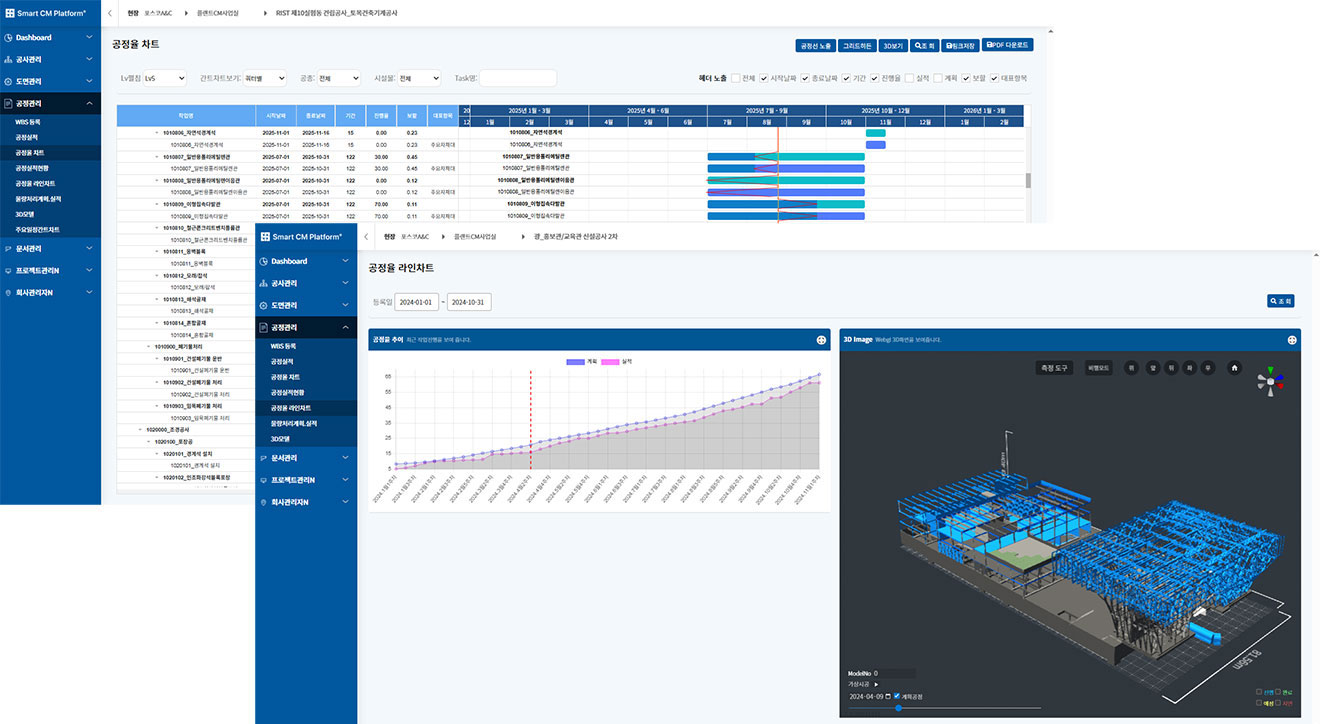The width and height of the screenshot is (1320, 724).
Task: Click the Smart CM Platform logo icon
Action: pos(10,14)
